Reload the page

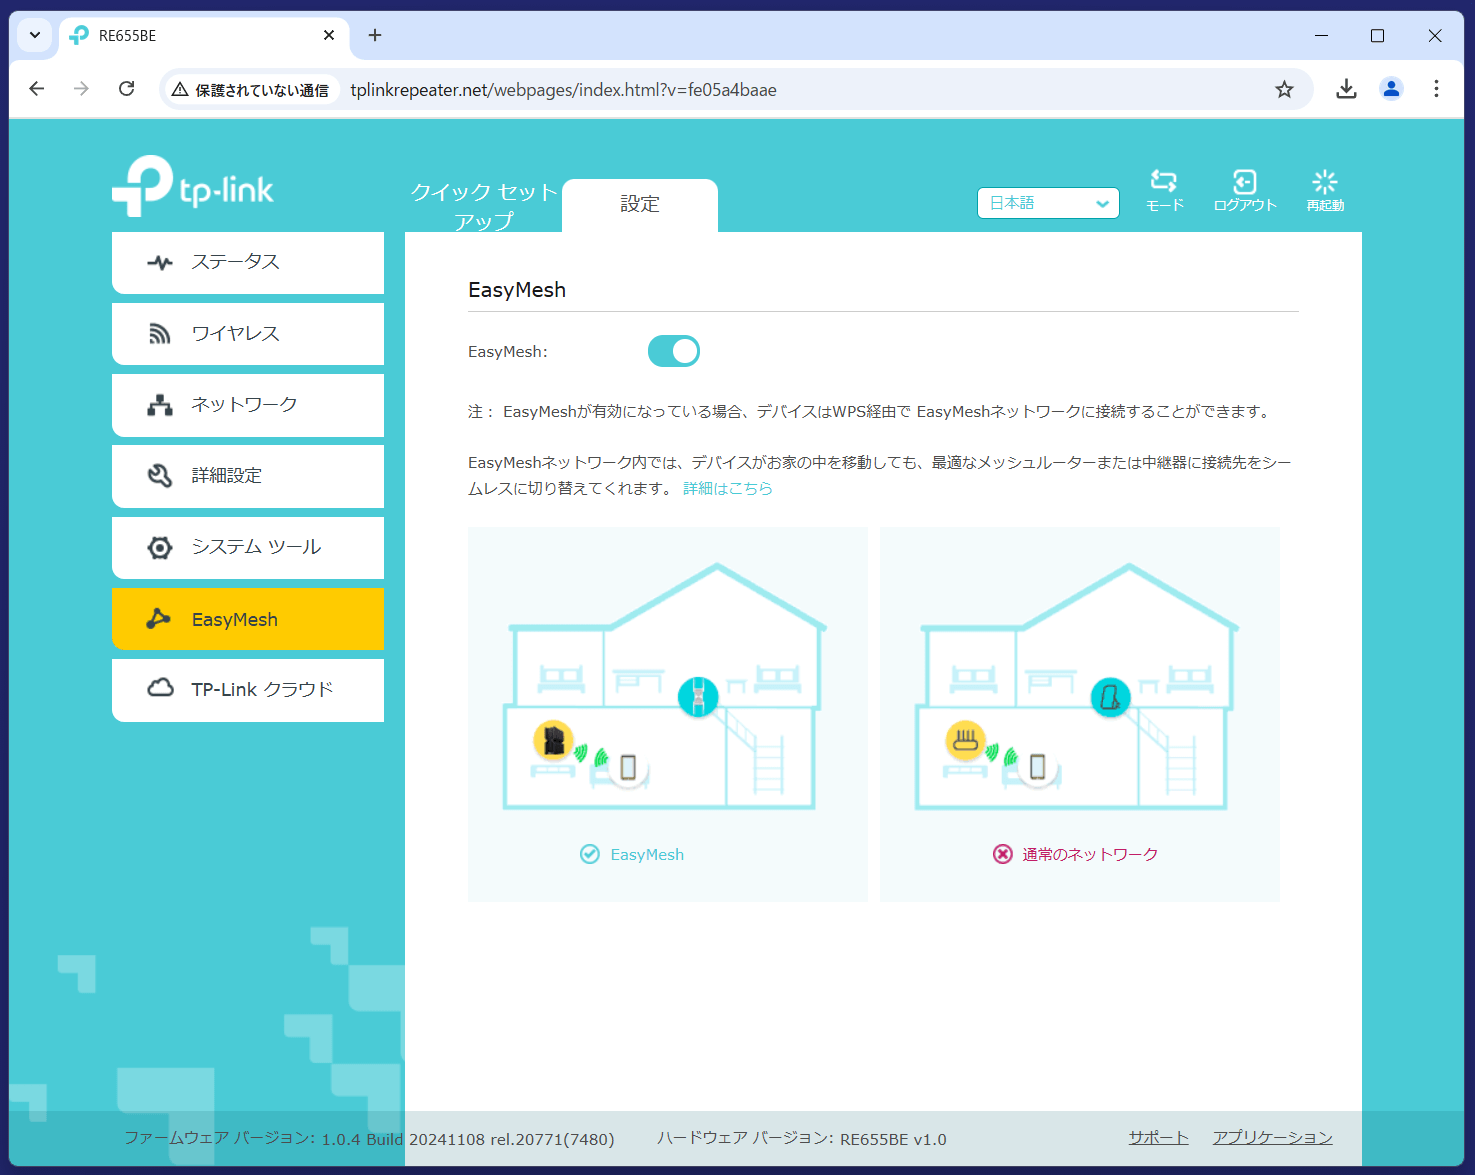(126, 89)
